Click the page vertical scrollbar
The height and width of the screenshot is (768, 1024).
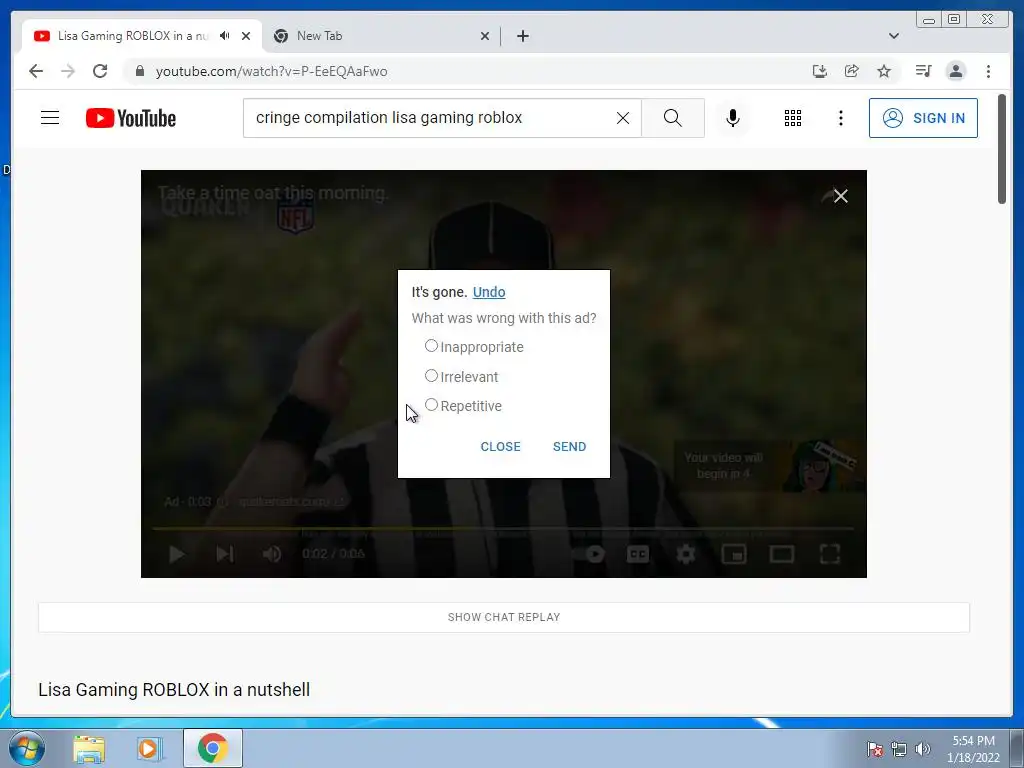click(x=1002, y=149)
